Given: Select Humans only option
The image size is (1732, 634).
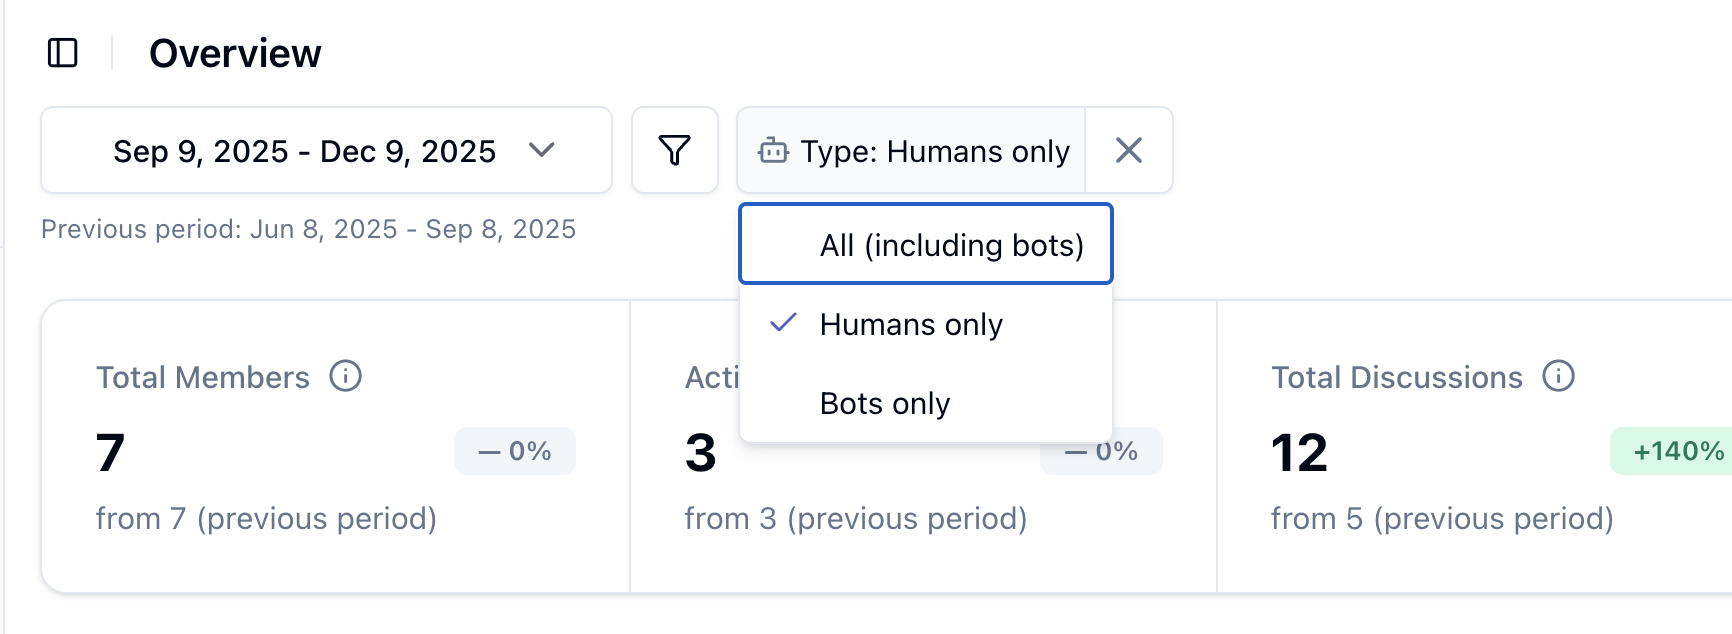Looking at the screenshot, I should pyautogui.click(x=911, y=324).
